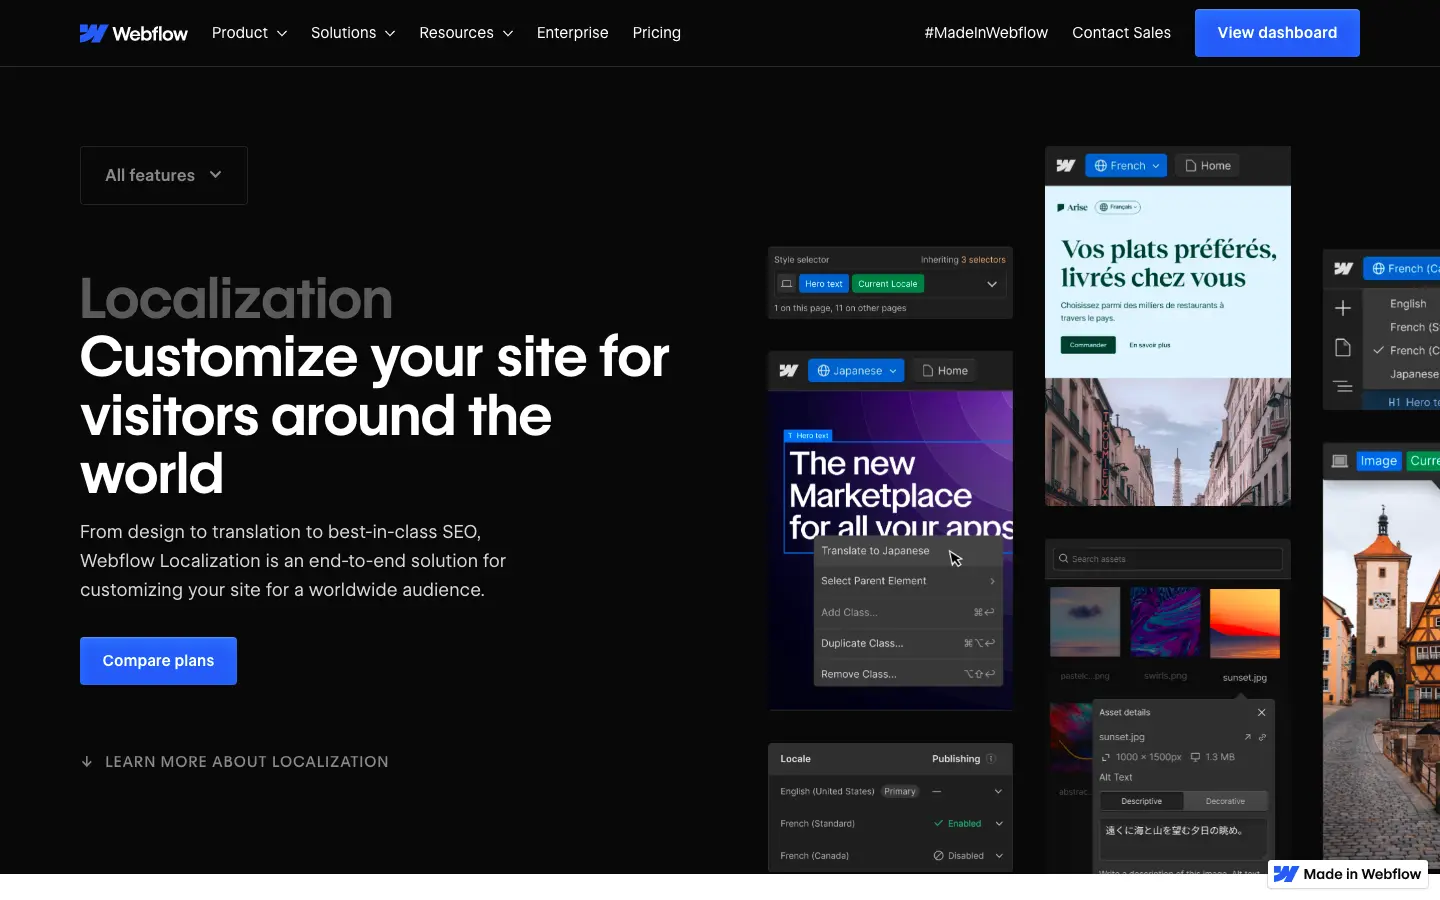Visit the #MadeInWebflow link

click(986, 33)
